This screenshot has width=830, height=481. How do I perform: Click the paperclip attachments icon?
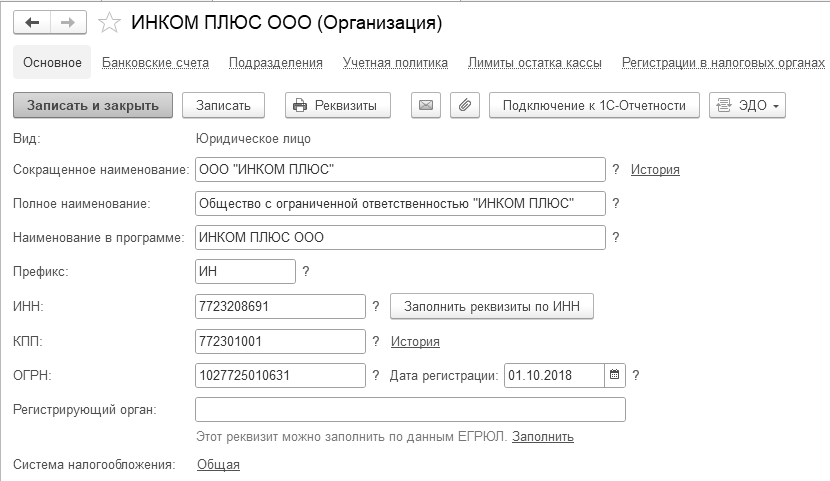pyautogui.click(x=464, y=105)
